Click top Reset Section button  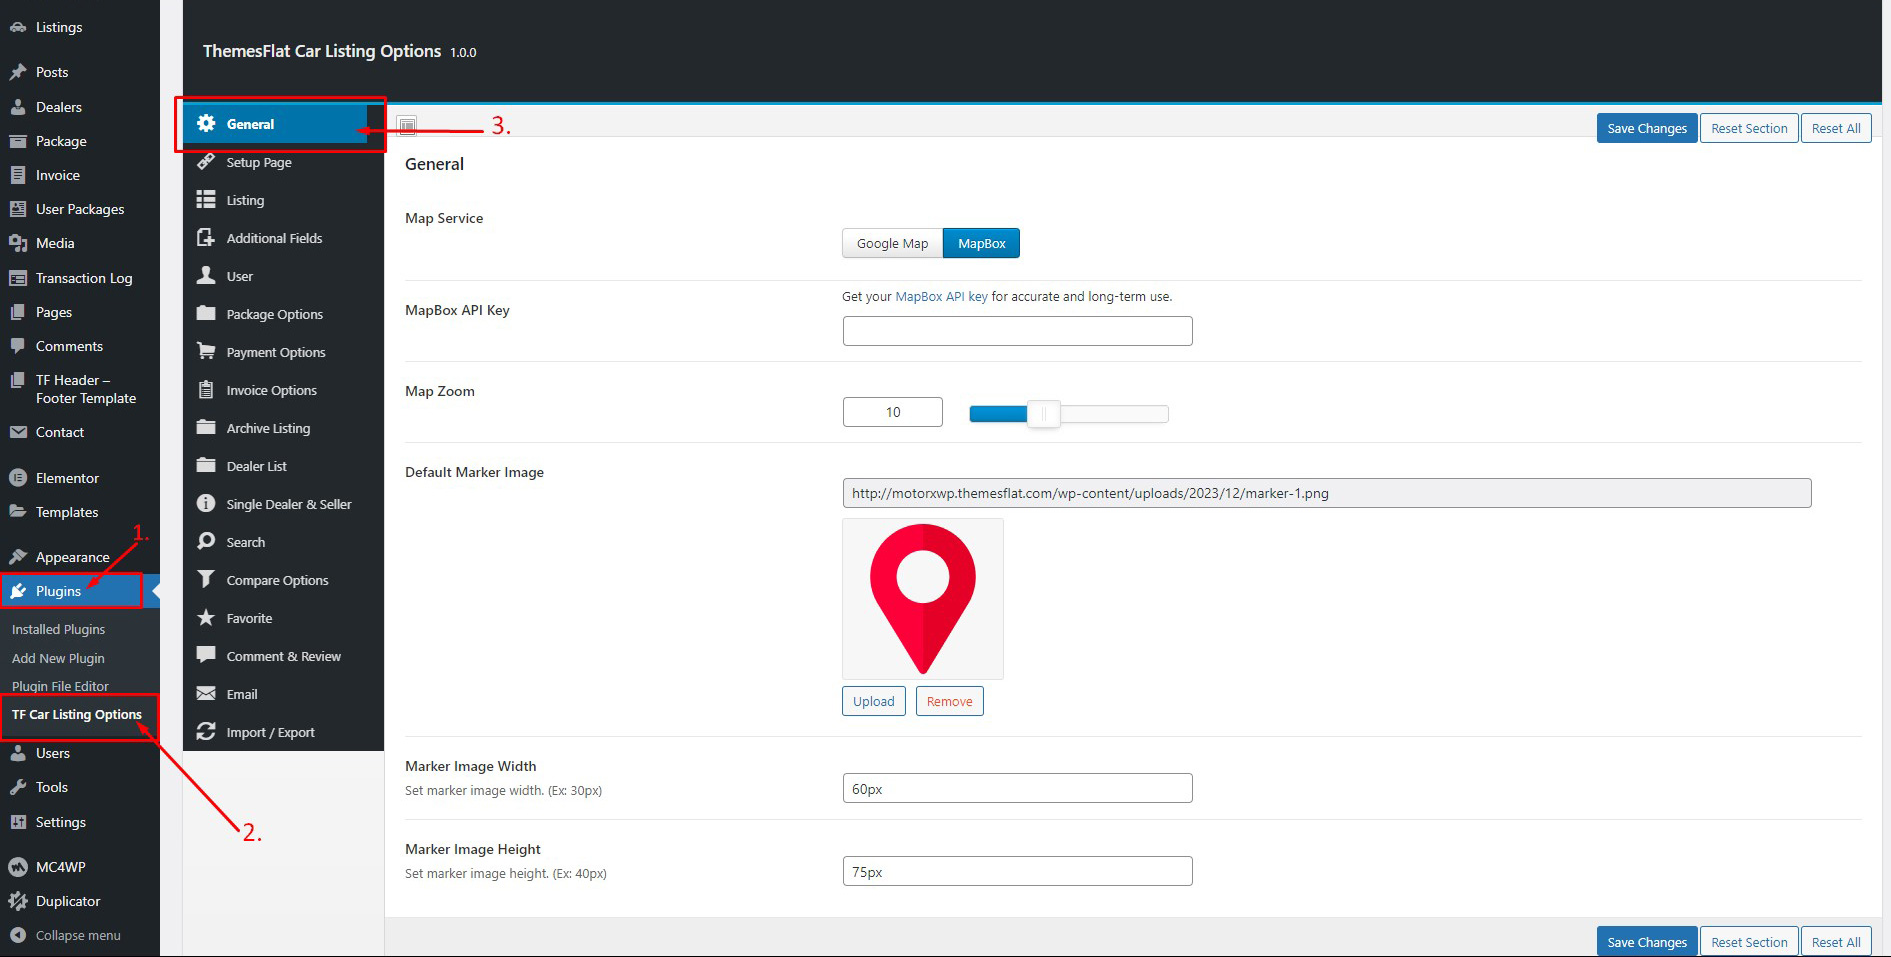(x=1749, y=128)
